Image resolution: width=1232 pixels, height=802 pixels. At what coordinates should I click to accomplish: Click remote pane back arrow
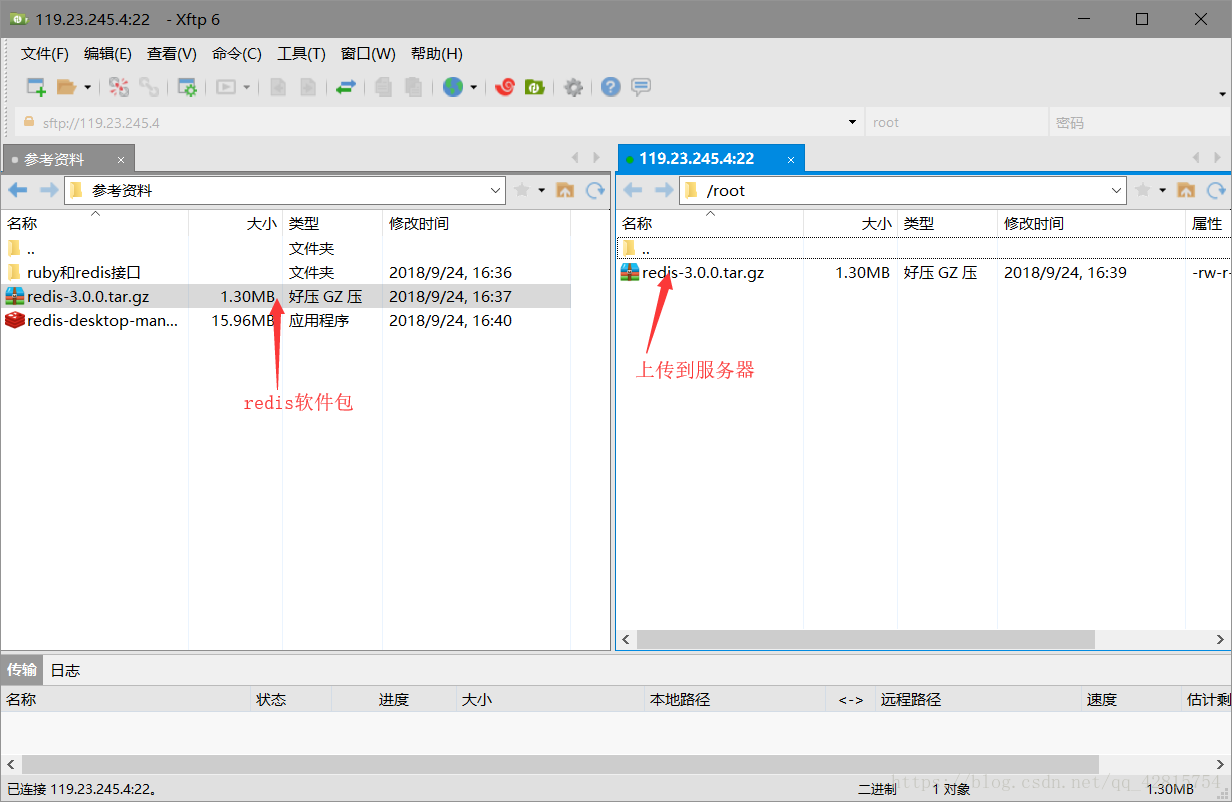[x=633, y=190]
